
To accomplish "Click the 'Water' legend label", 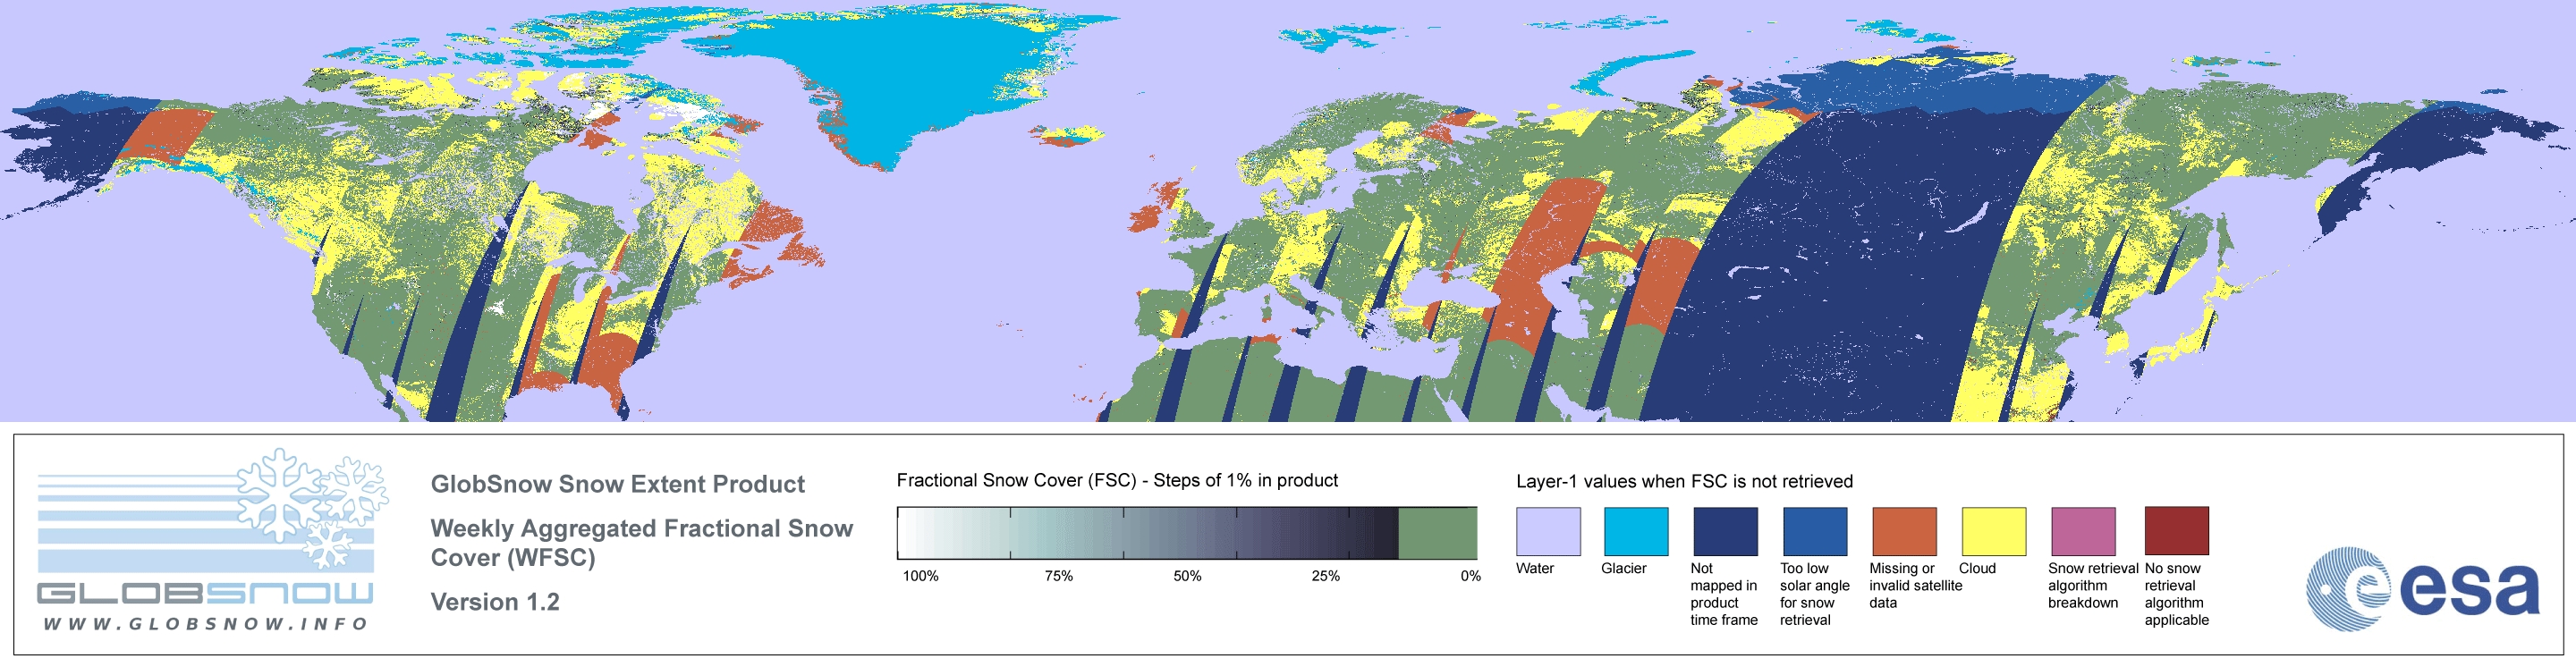I will click(1535, 568).
